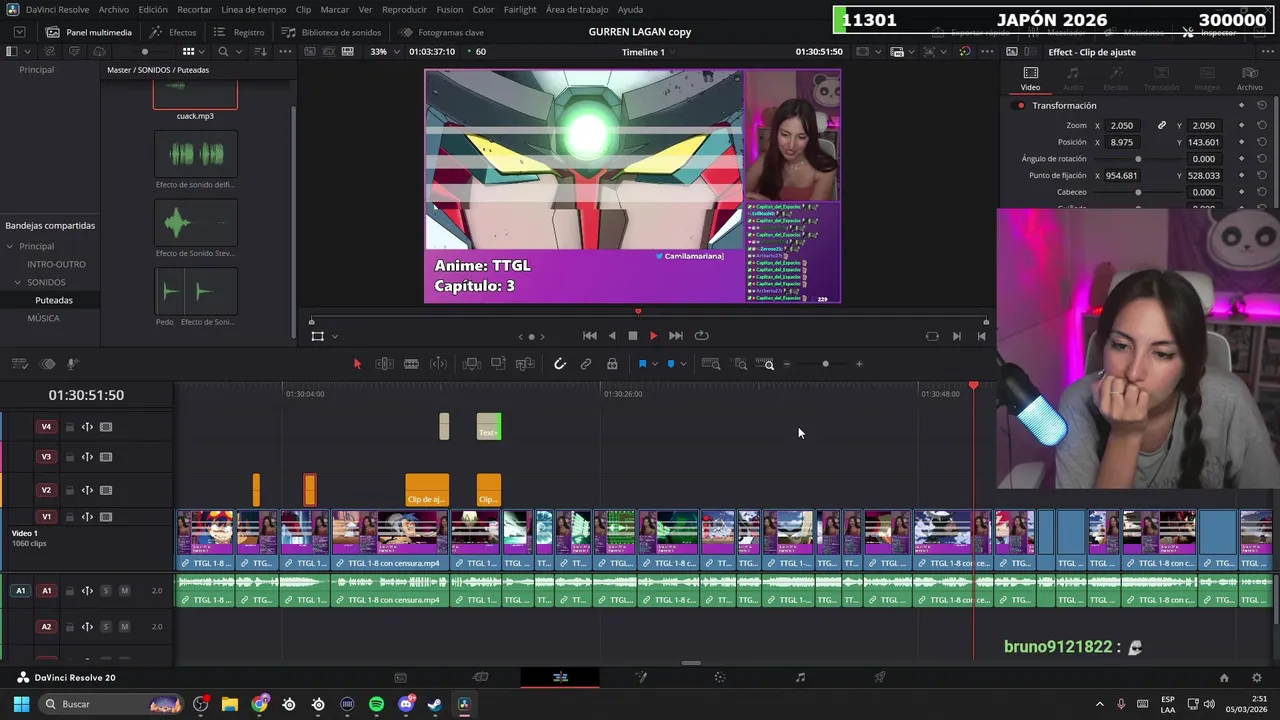Add a blue flag to clip
The width and height of the screenshot is (1280, 720).
click(x=642, y=364)
